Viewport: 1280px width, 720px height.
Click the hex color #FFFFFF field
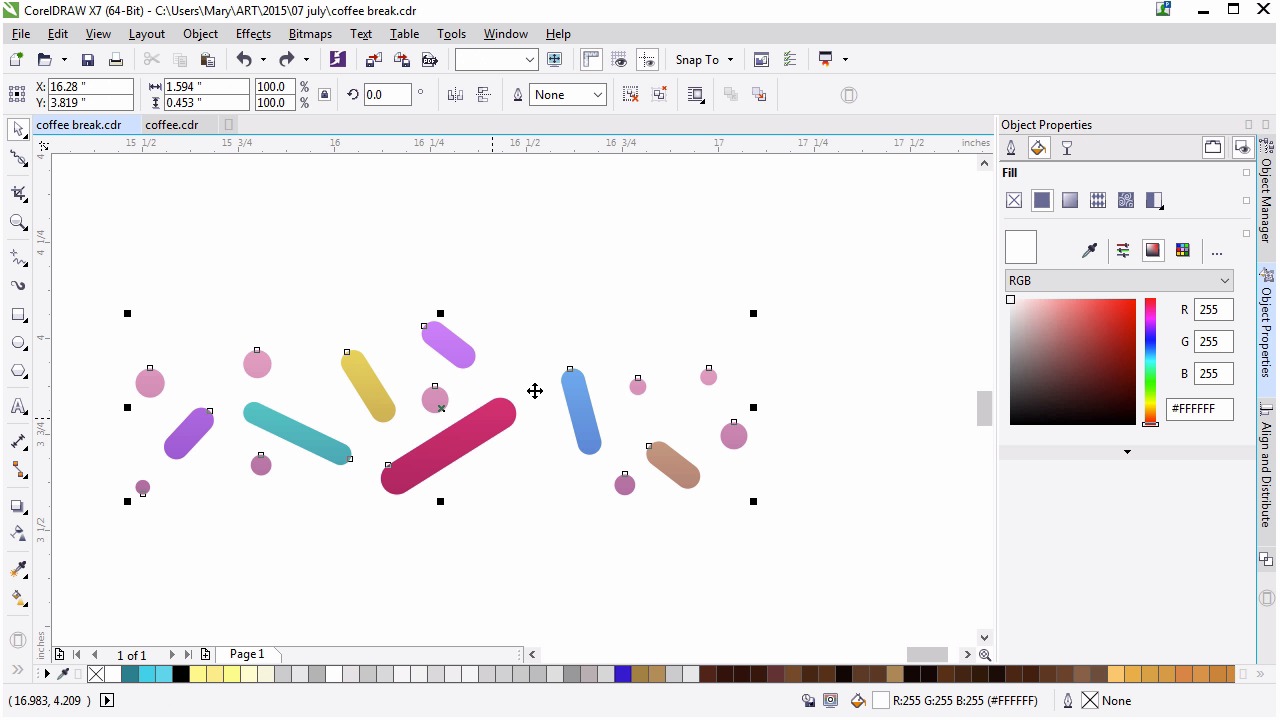point(1199,409)
